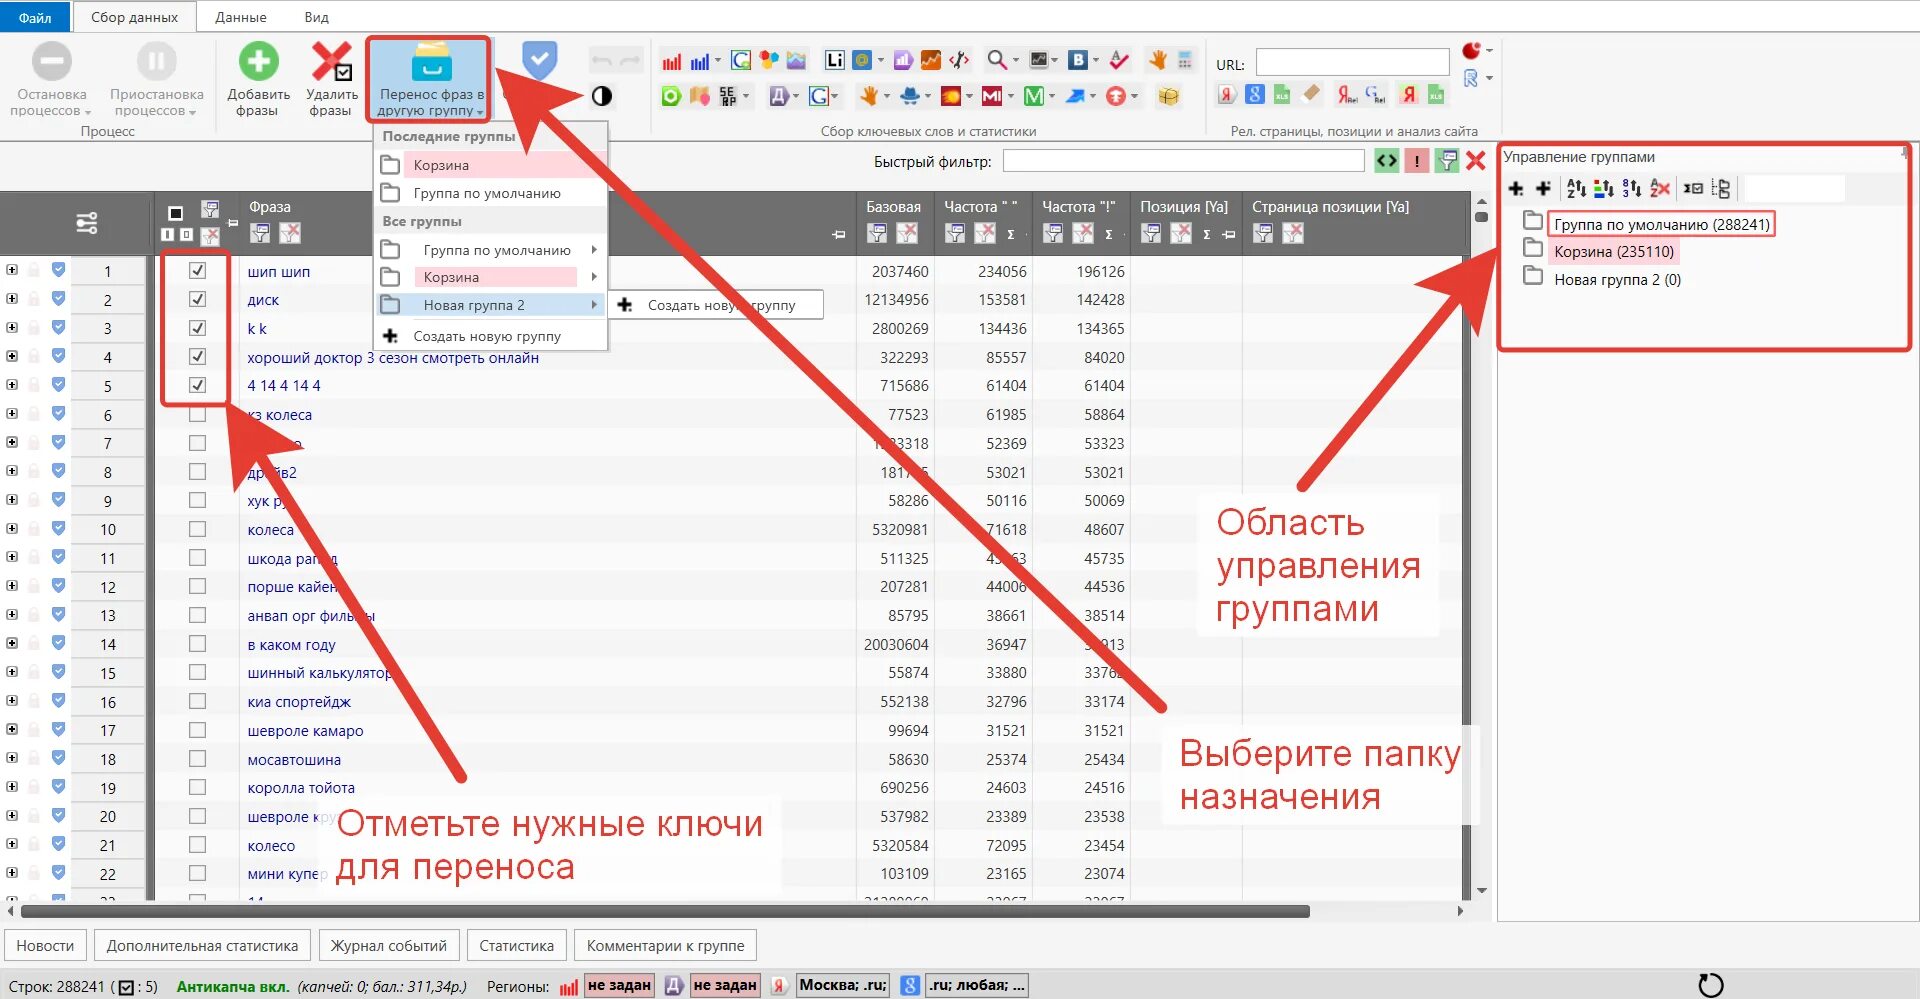Uncheck the checkbox for row диск
This screenshot has width=1920, height=999.
(x=197, y=299)
